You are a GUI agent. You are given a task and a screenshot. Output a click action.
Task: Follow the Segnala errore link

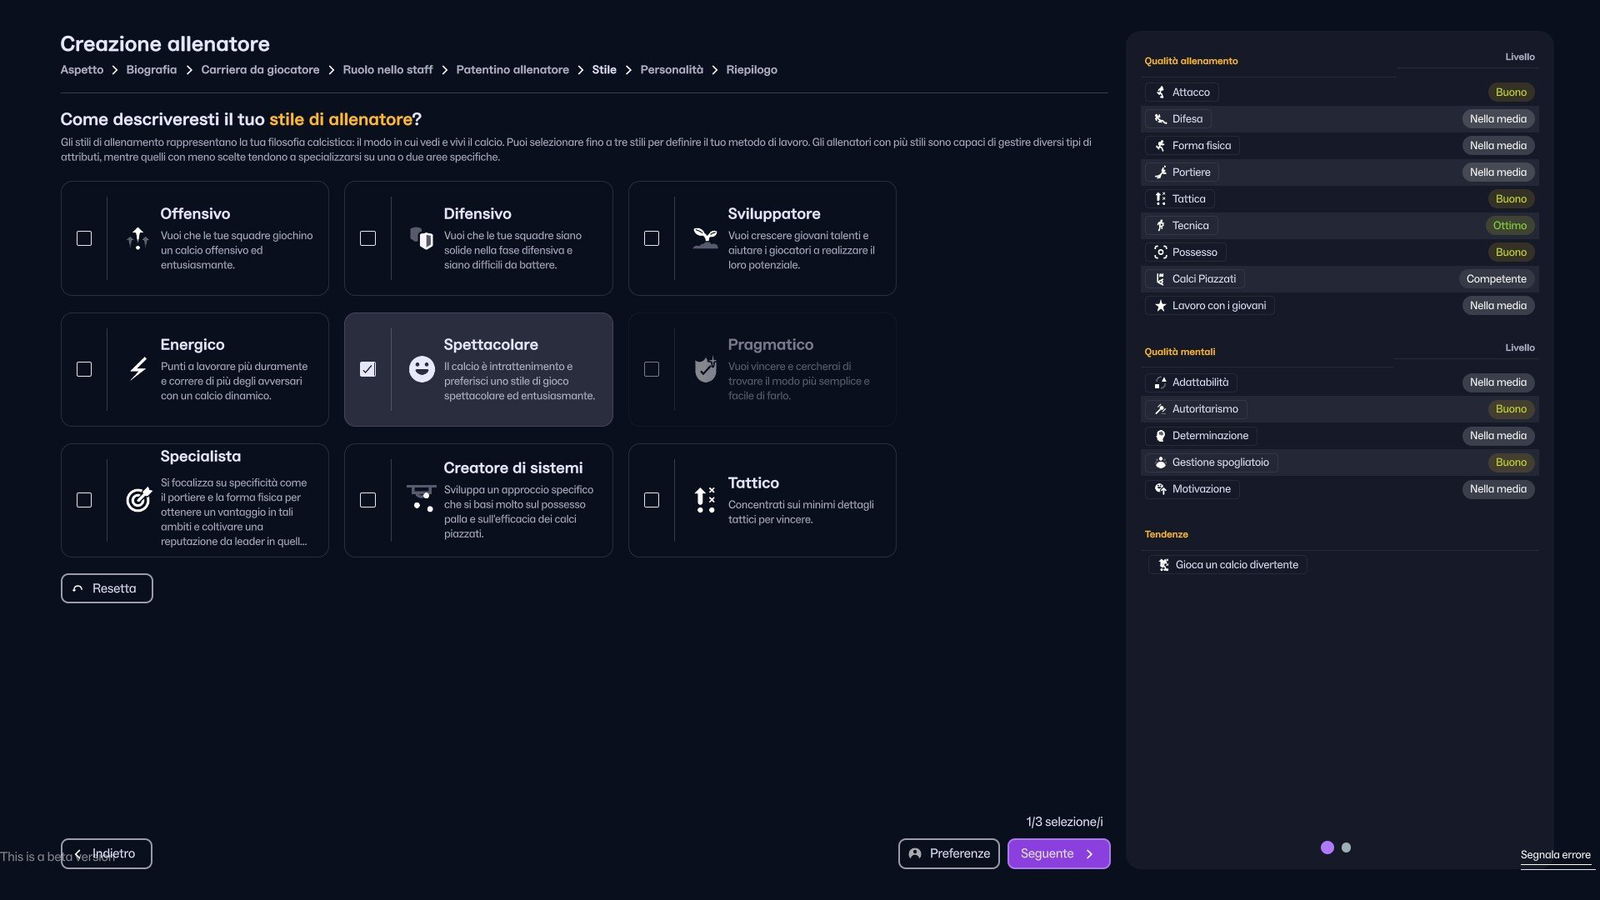(1555, 855)
